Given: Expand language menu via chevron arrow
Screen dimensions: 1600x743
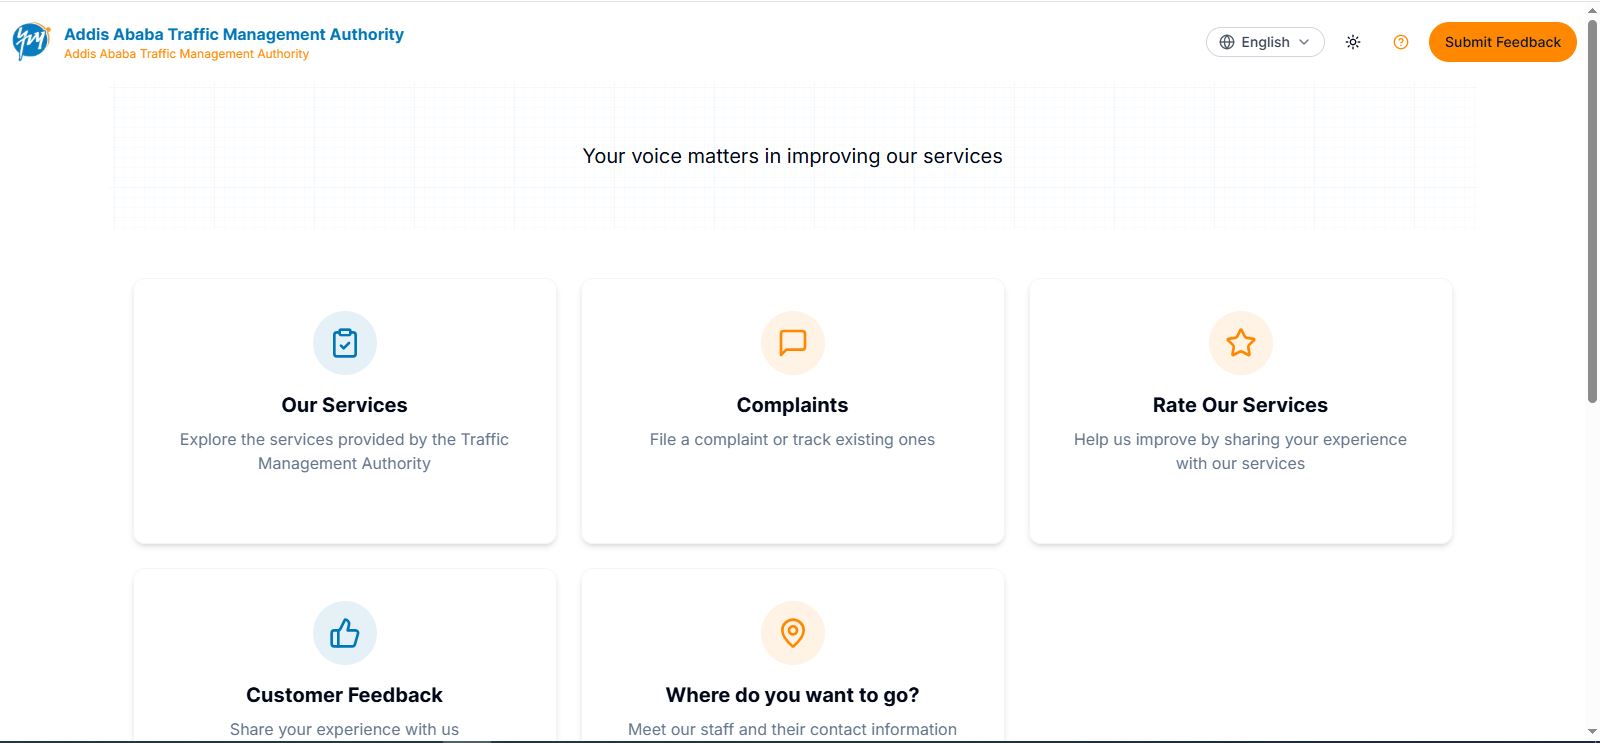Looking at the screenshot, I should pyautogui.click(x=1304, y=42).
